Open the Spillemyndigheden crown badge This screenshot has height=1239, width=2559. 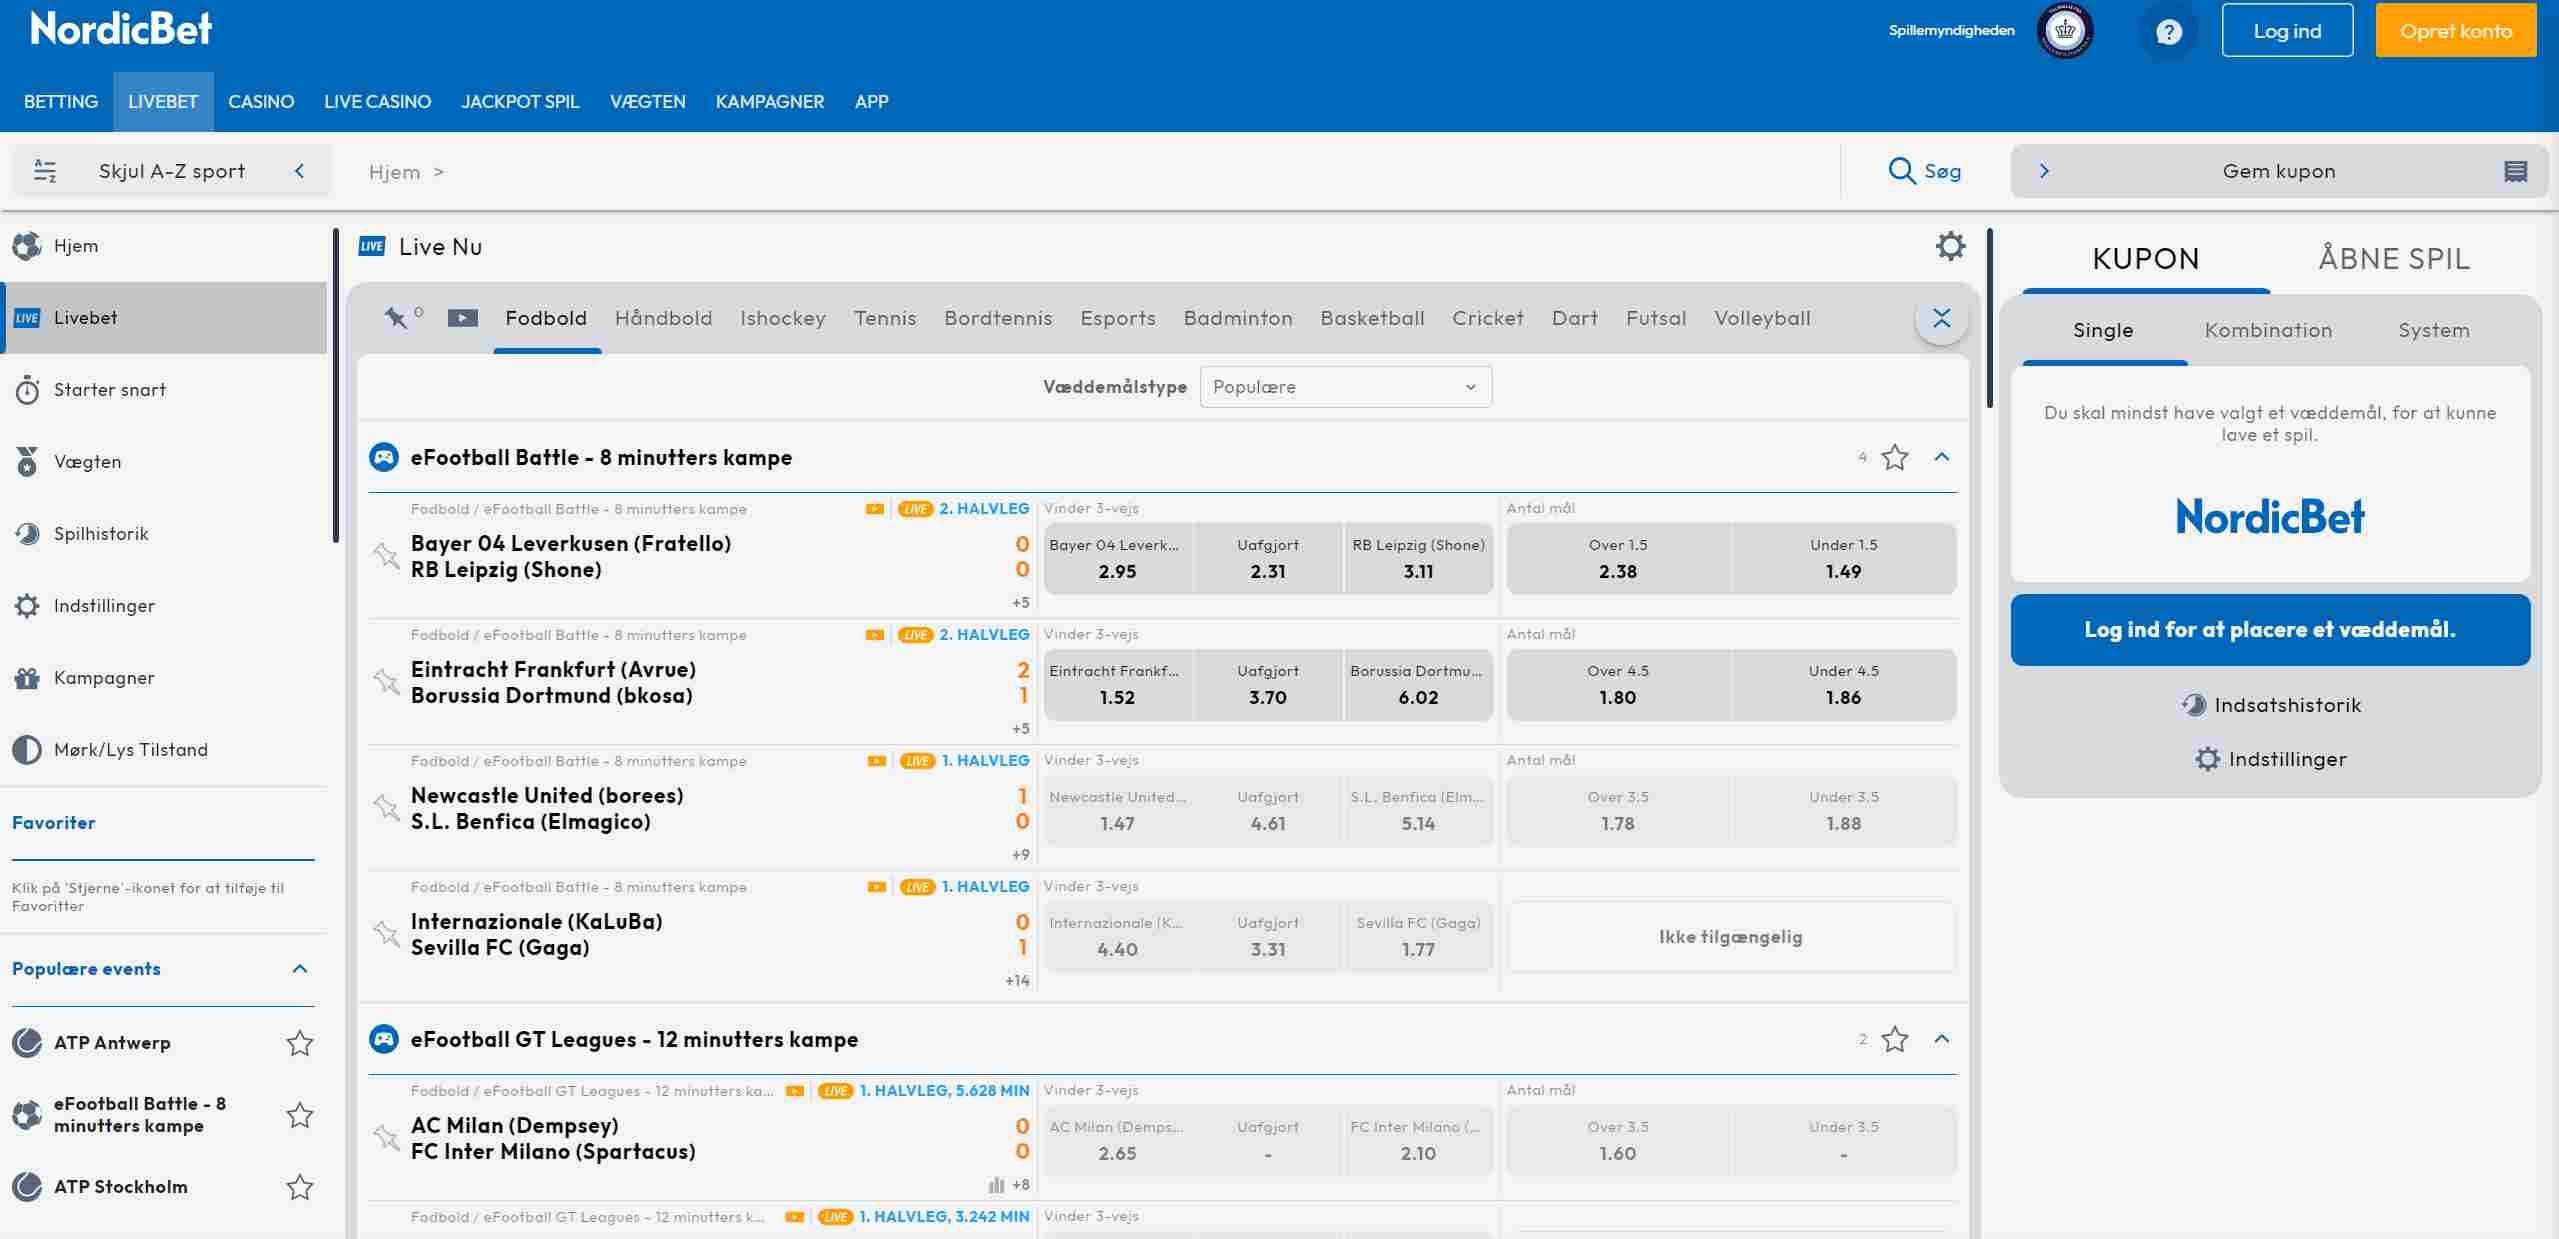[2064, 31]
